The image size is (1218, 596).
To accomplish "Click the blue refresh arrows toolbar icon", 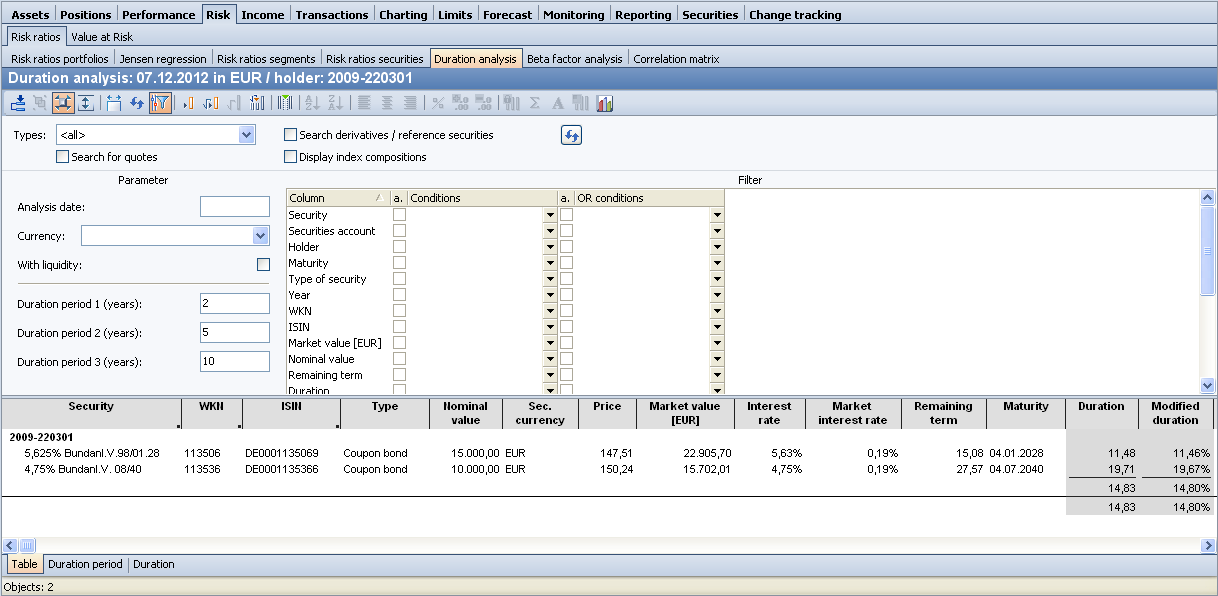I will click(x=137, y=103).
